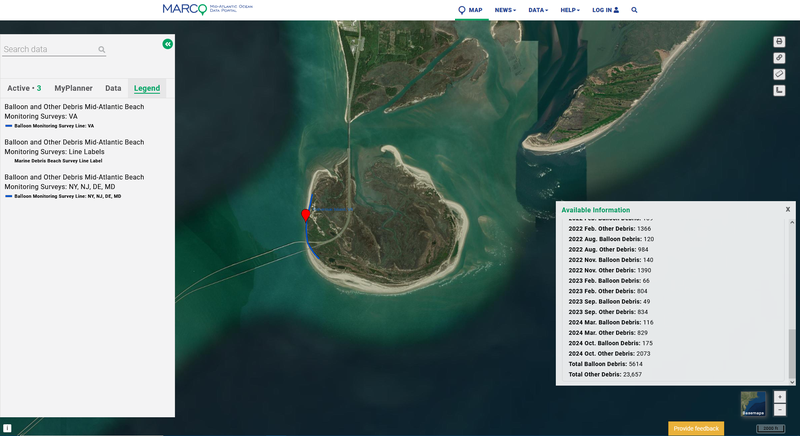
Task: Click '2022 Feb. Other Debris: 1366' row
Action: point(610,228)
